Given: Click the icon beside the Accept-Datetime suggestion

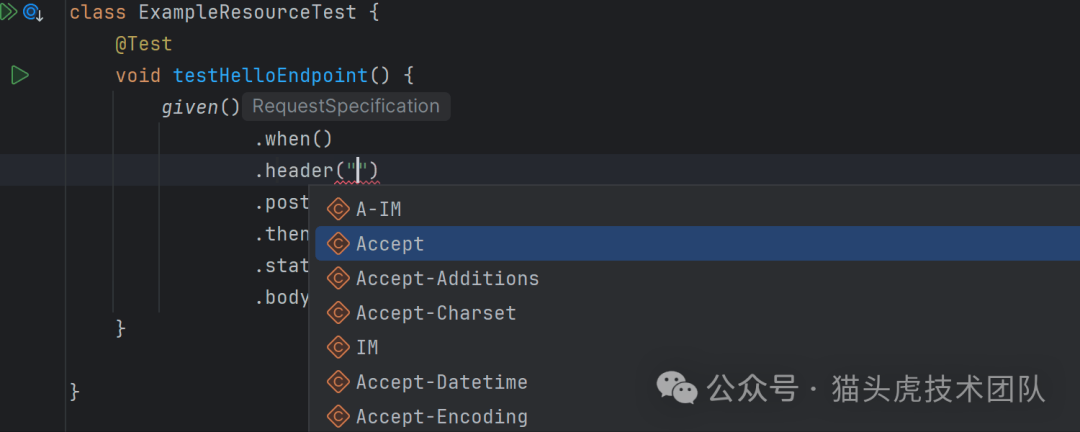Looking at the screenshot, I should pyautogui.click(x=338, y=382).
